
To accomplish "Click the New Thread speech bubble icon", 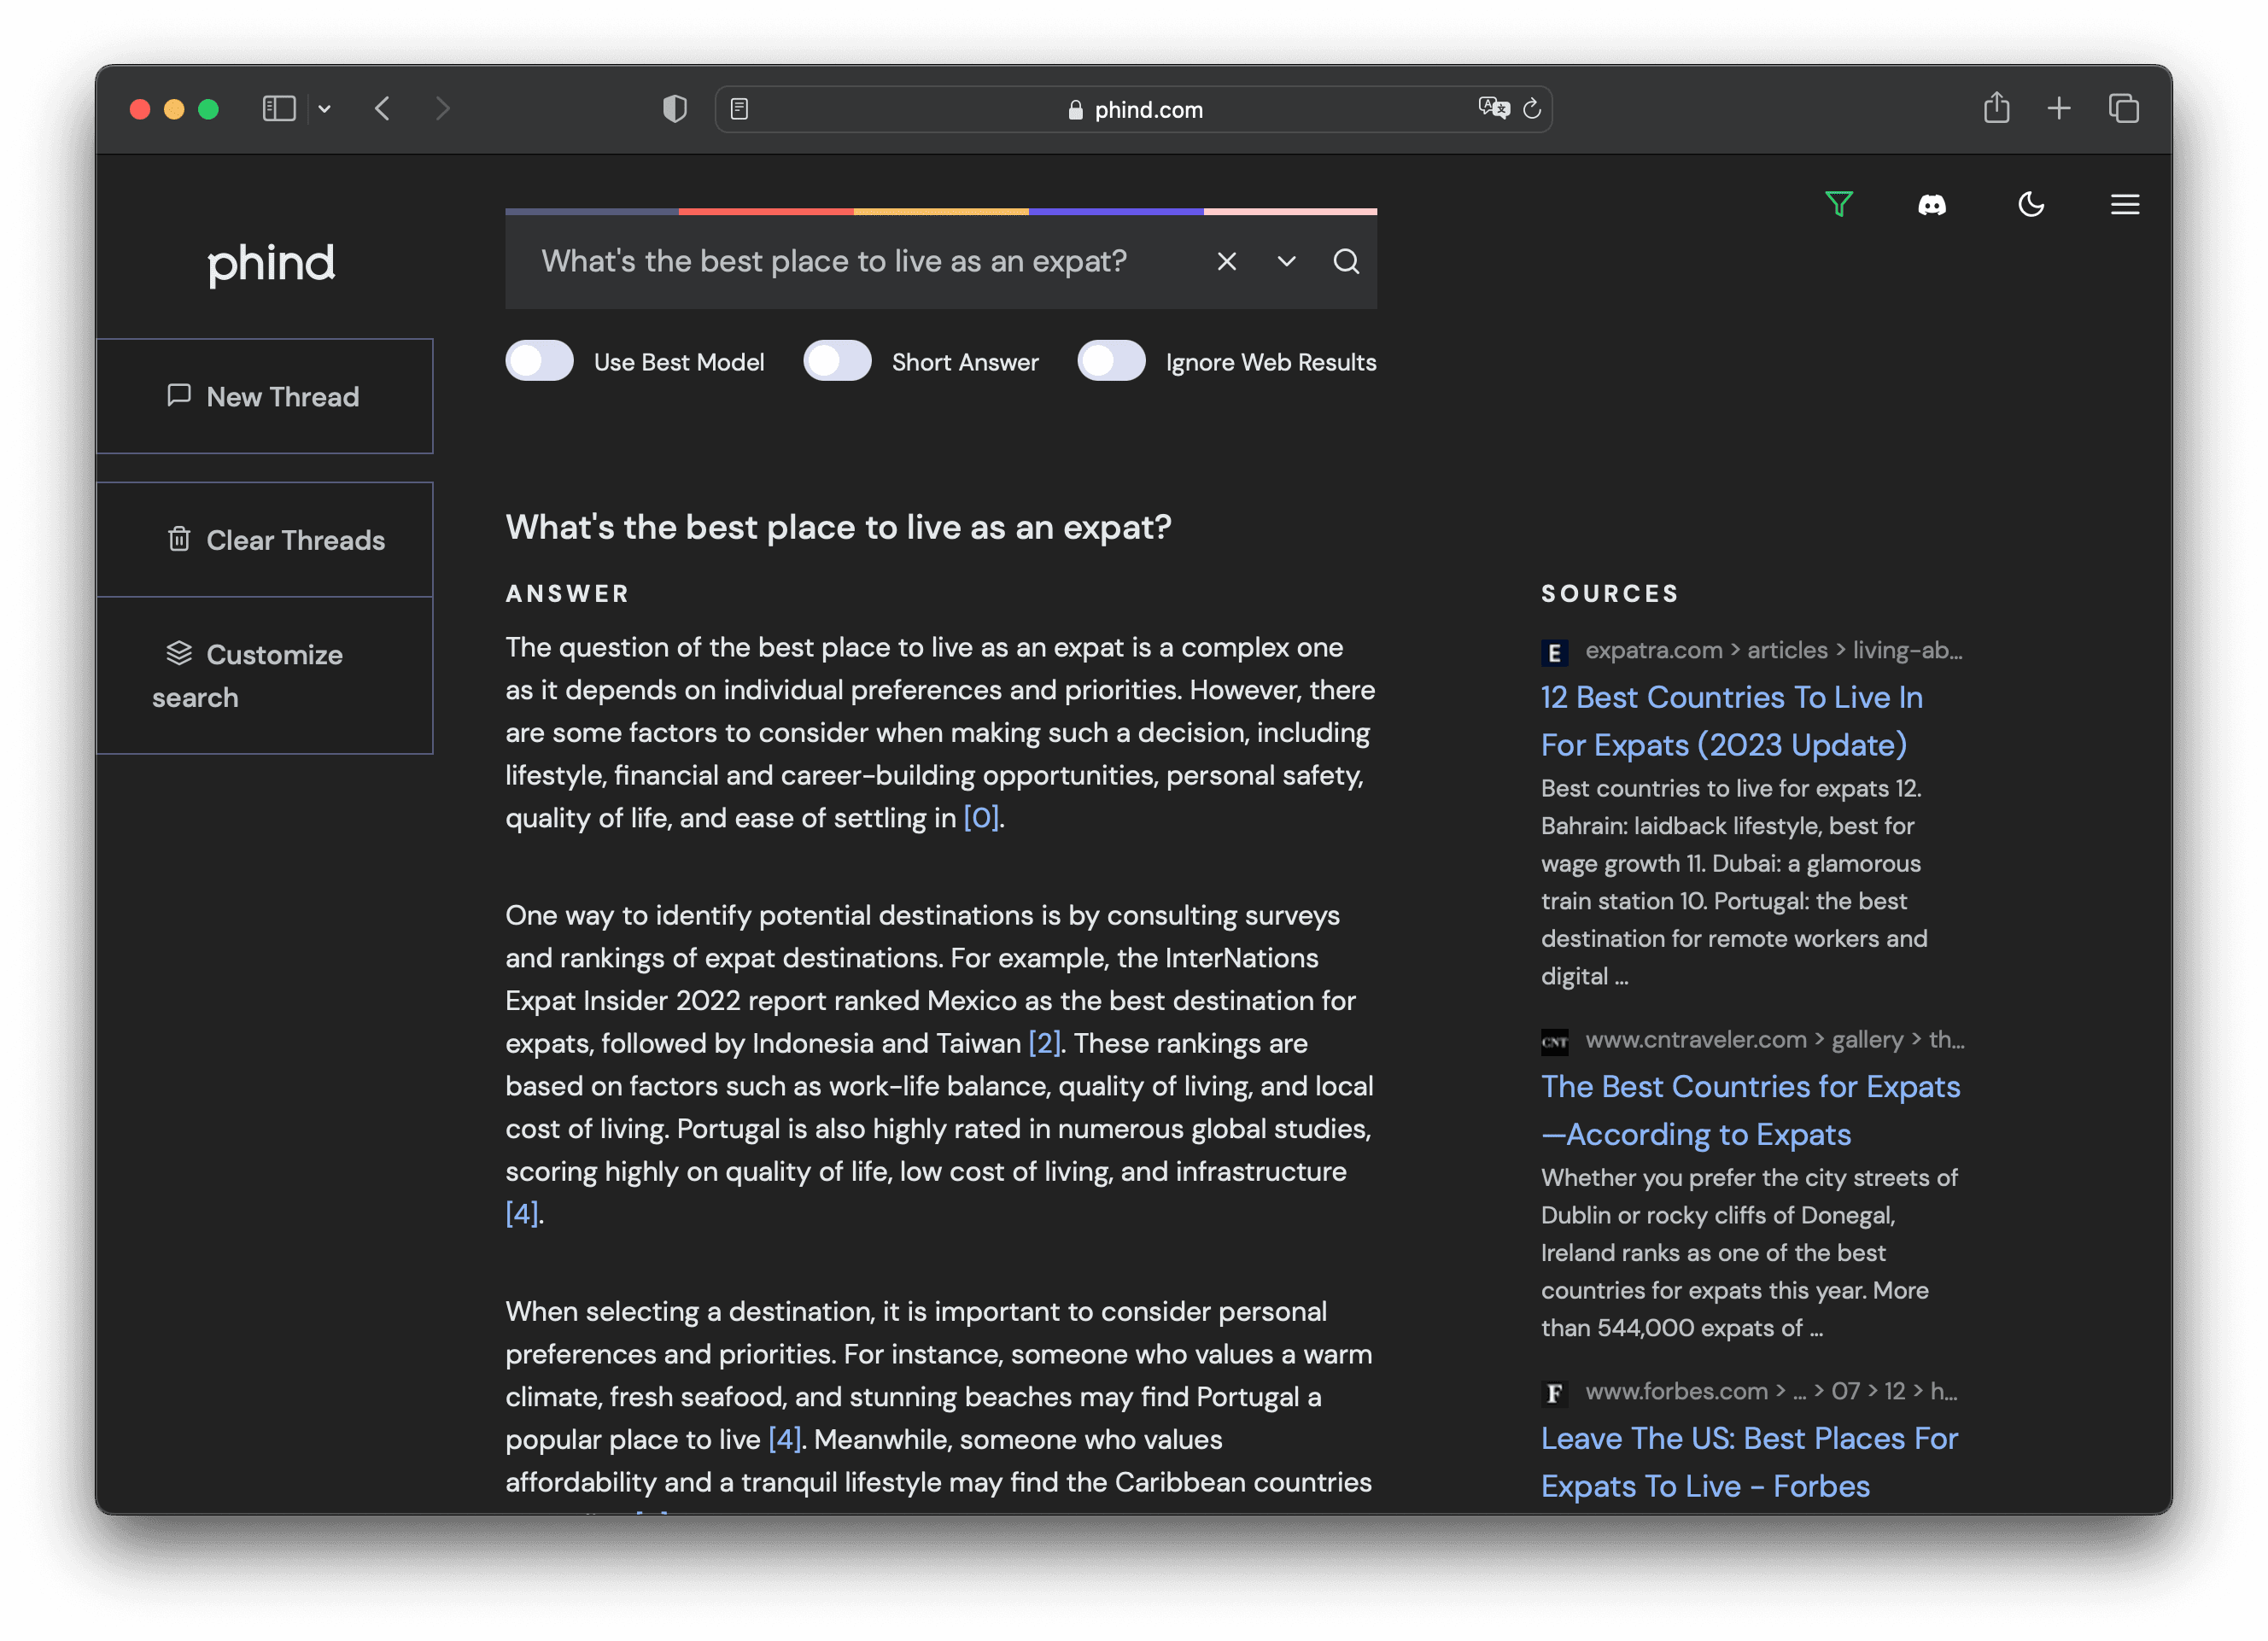I will (179, 395).
